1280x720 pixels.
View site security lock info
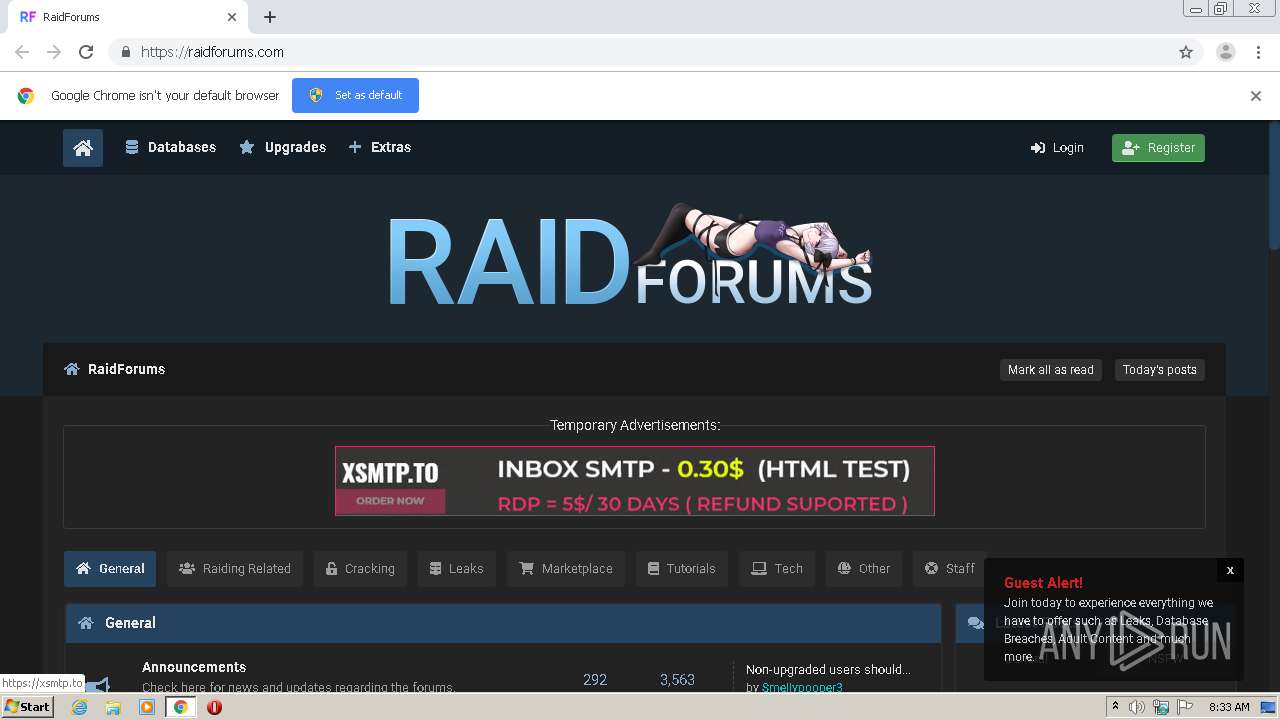(125, 52)
